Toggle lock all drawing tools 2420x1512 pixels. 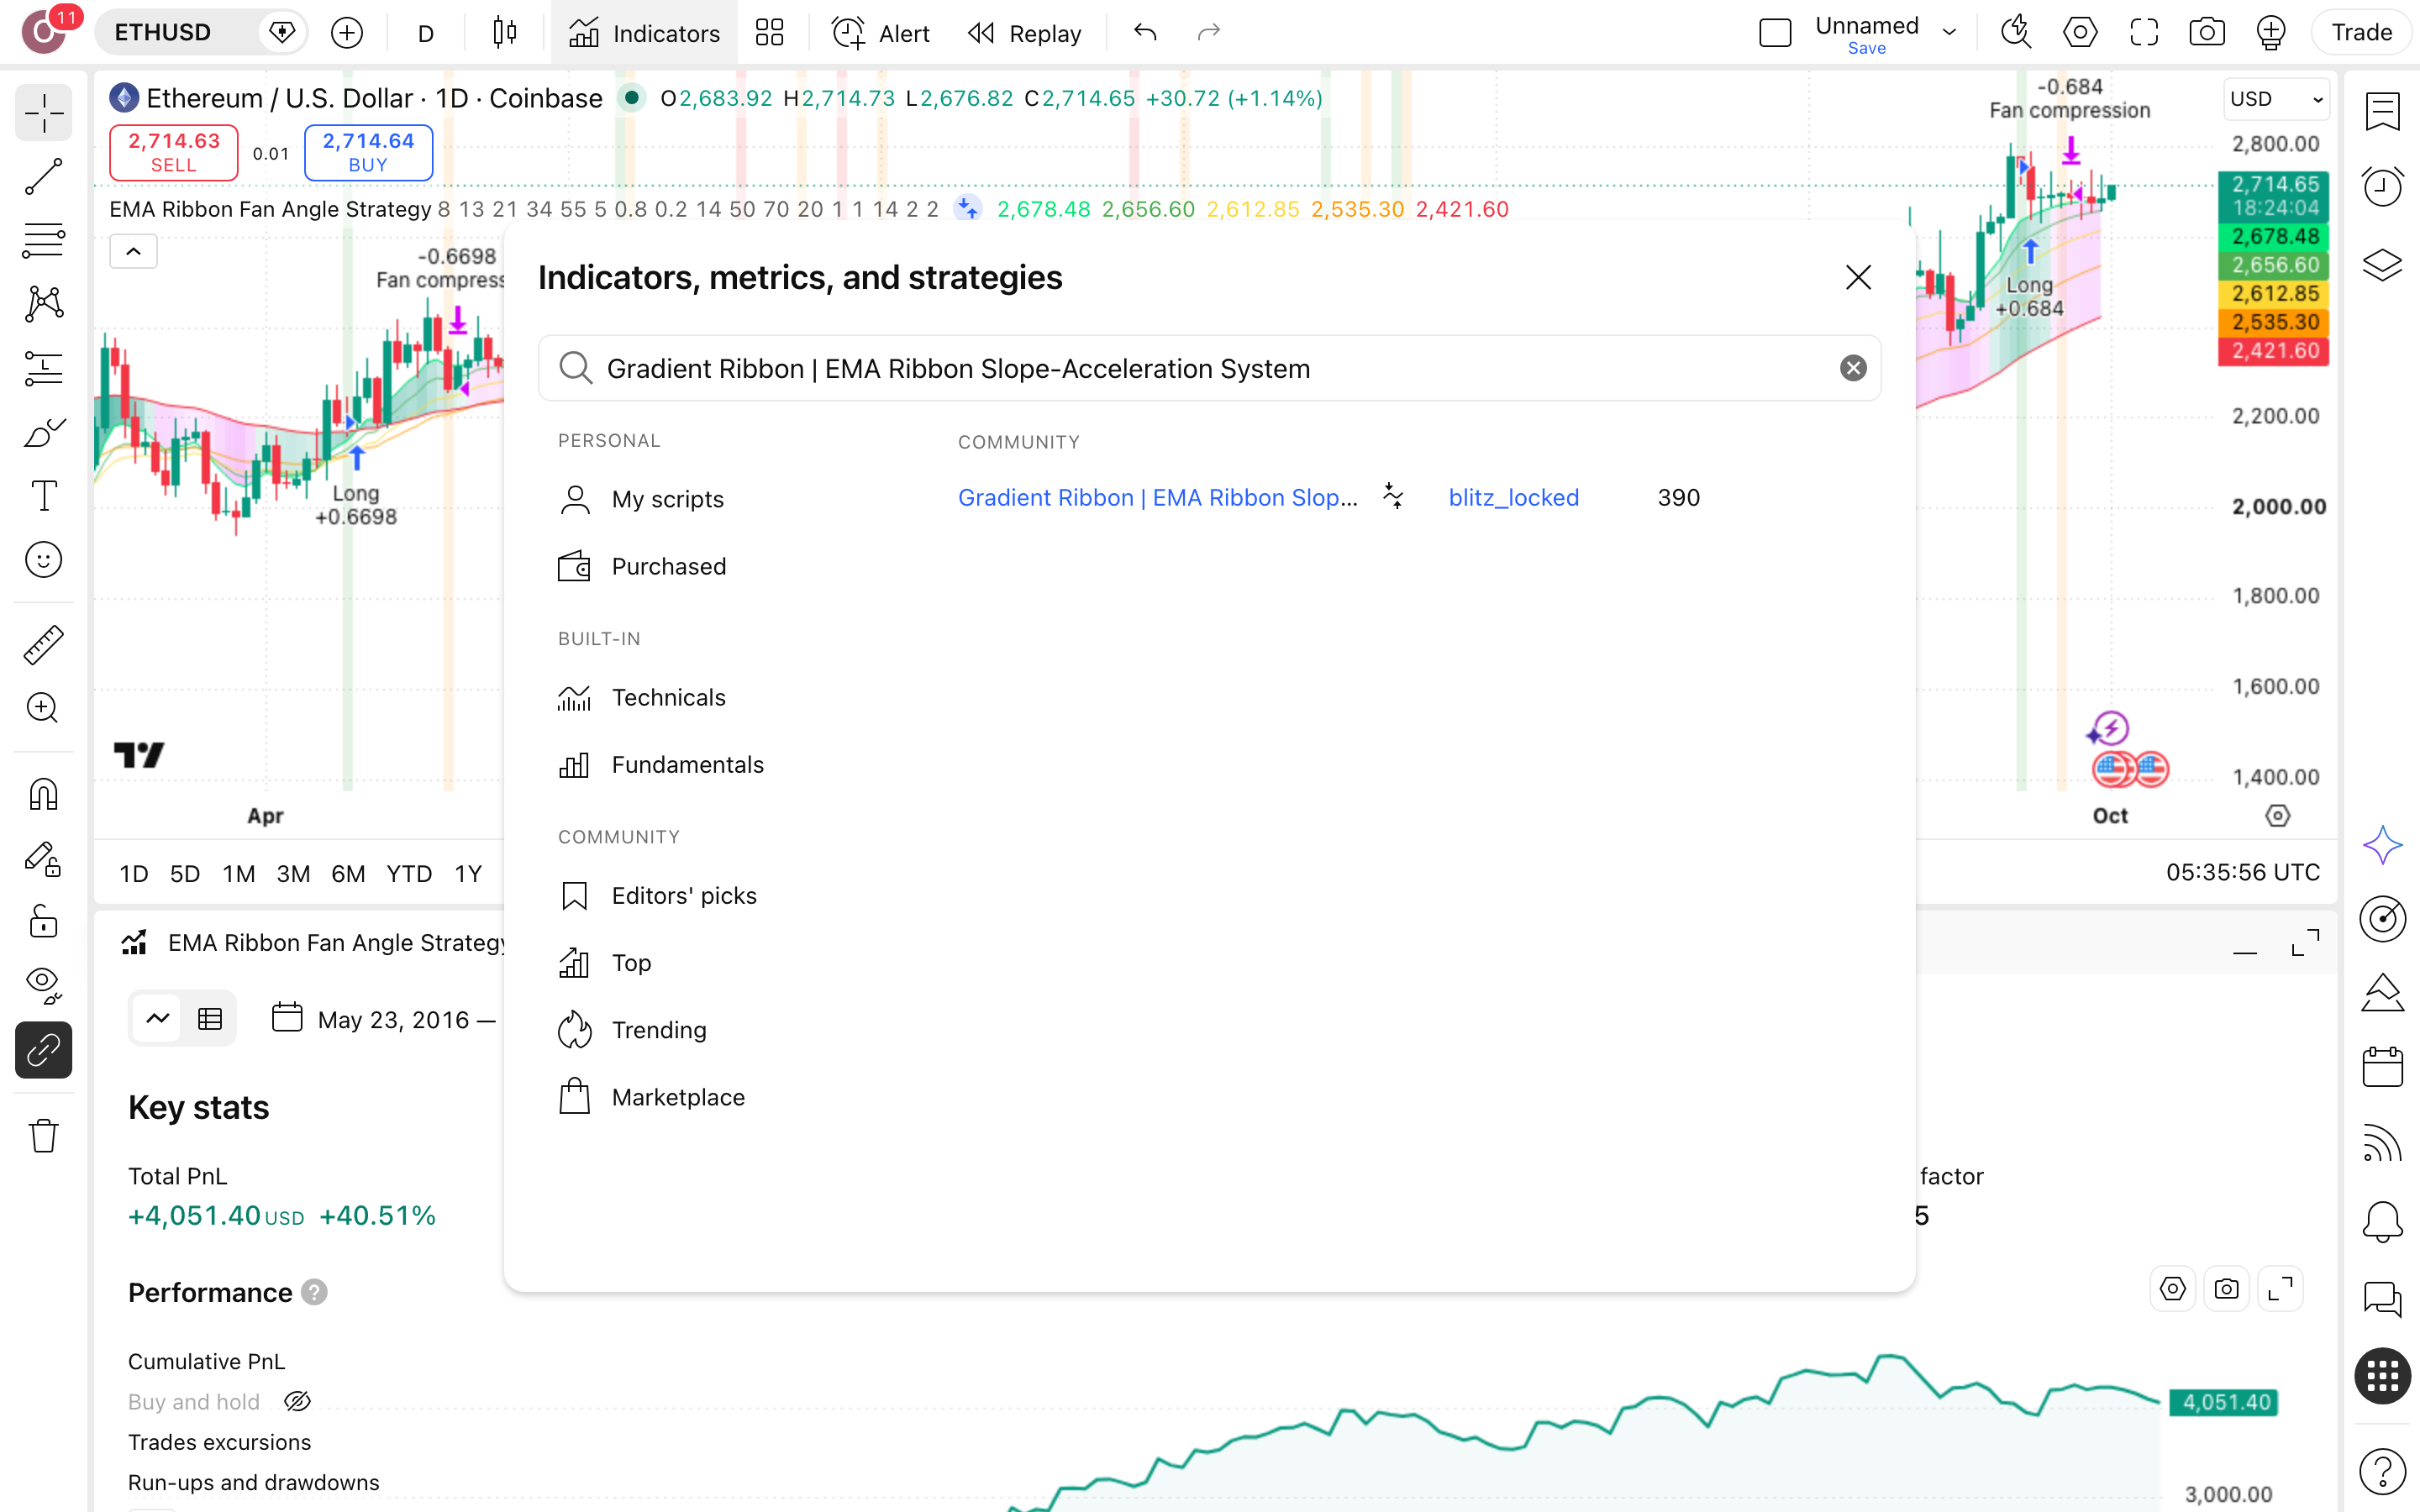tap(43, 921)
